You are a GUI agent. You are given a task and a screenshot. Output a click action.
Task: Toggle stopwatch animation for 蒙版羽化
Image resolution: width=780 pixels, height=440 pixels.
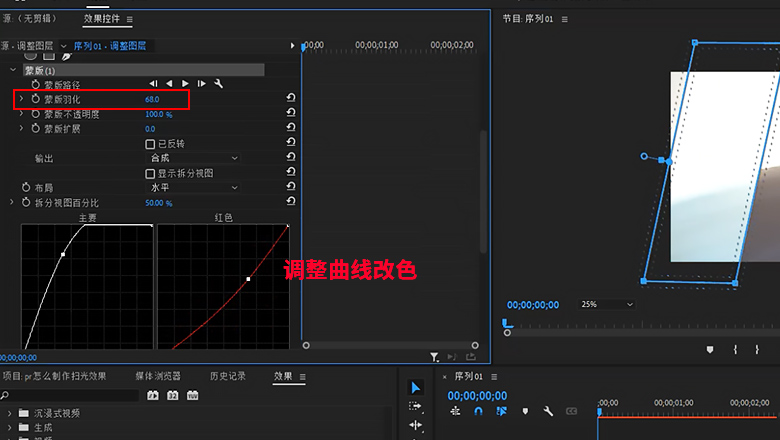(x=35, y=99)
